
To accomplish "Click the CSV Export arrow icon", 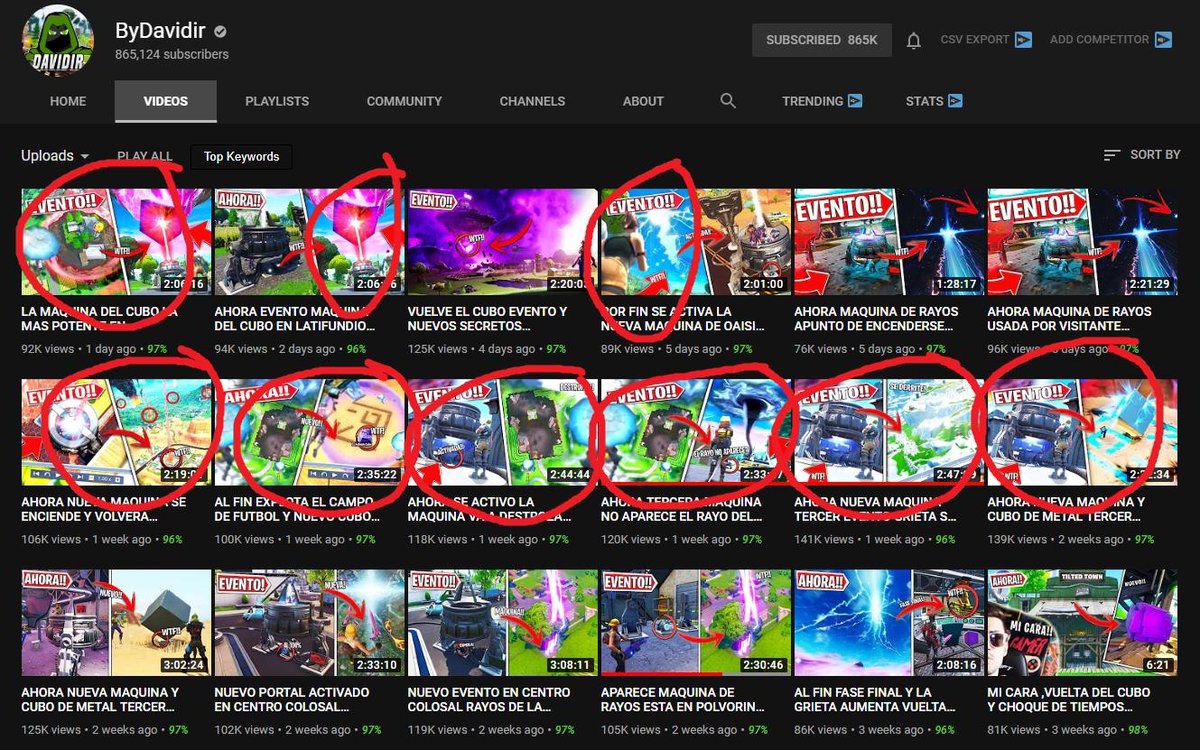I will tap(1023, 40).
